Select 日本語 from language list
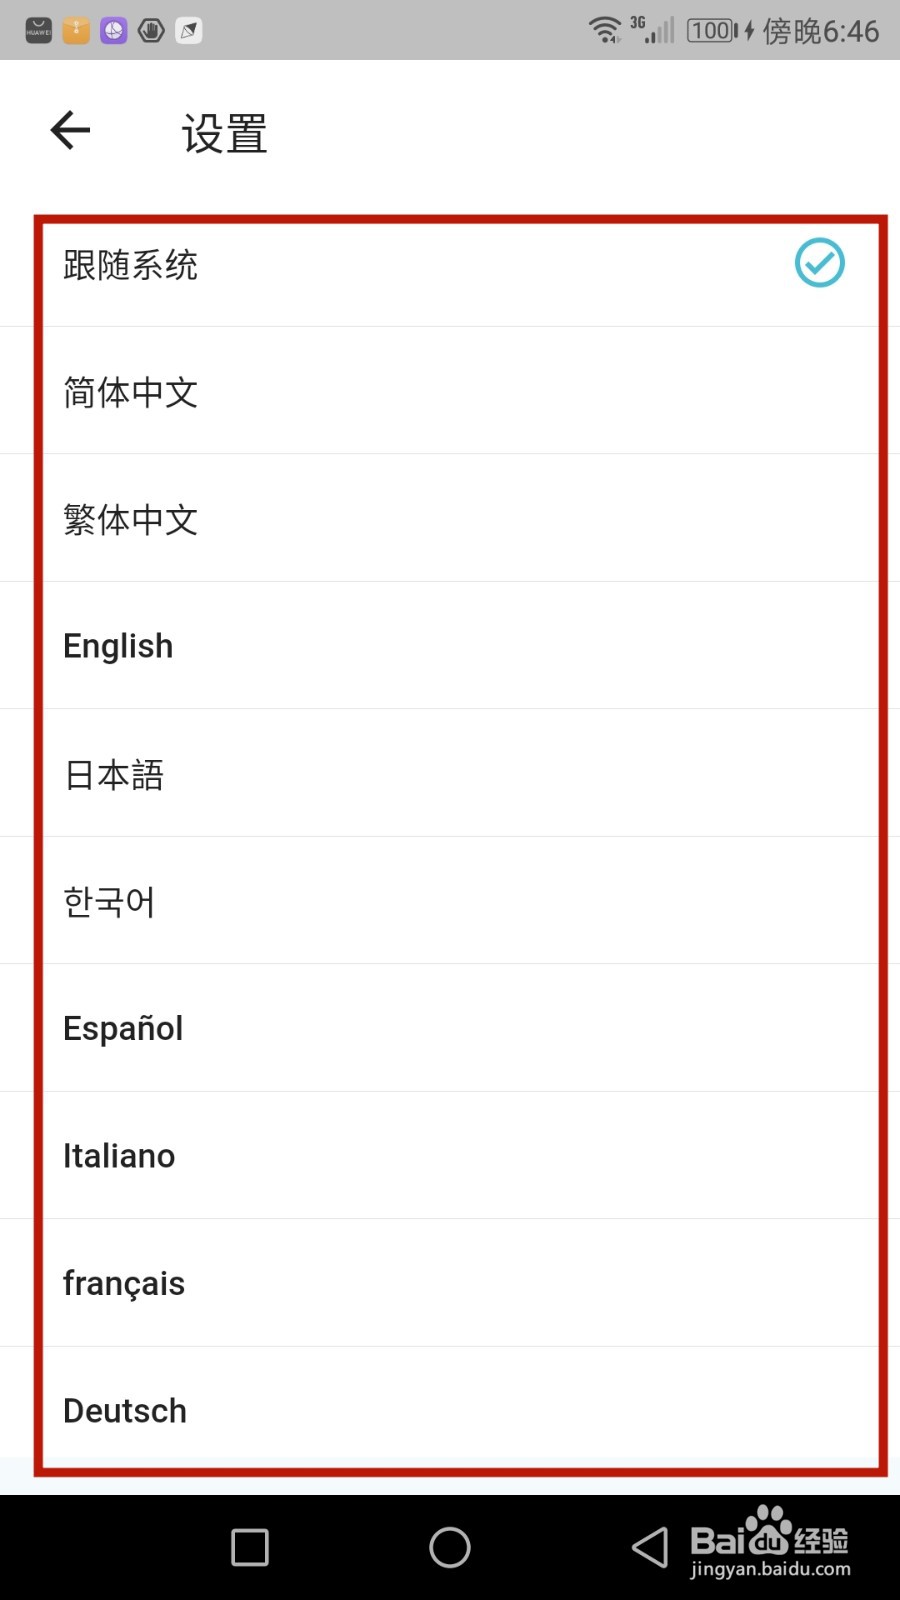This screenshot has height=1600, width=900. pyautogui.click(x=450, y=773)
